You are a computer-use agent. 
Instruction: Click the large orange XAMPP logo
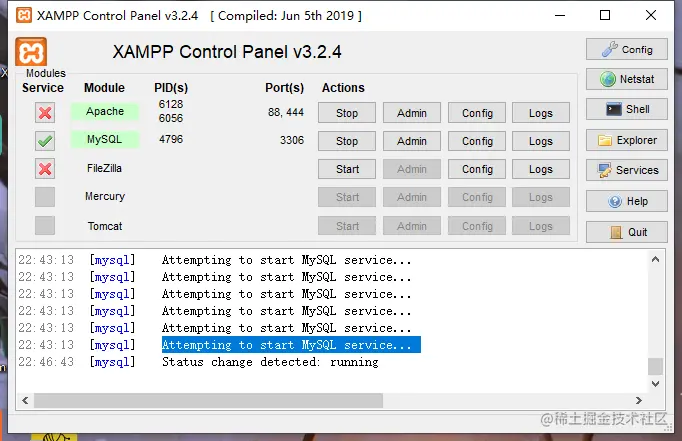coord(31,52)
